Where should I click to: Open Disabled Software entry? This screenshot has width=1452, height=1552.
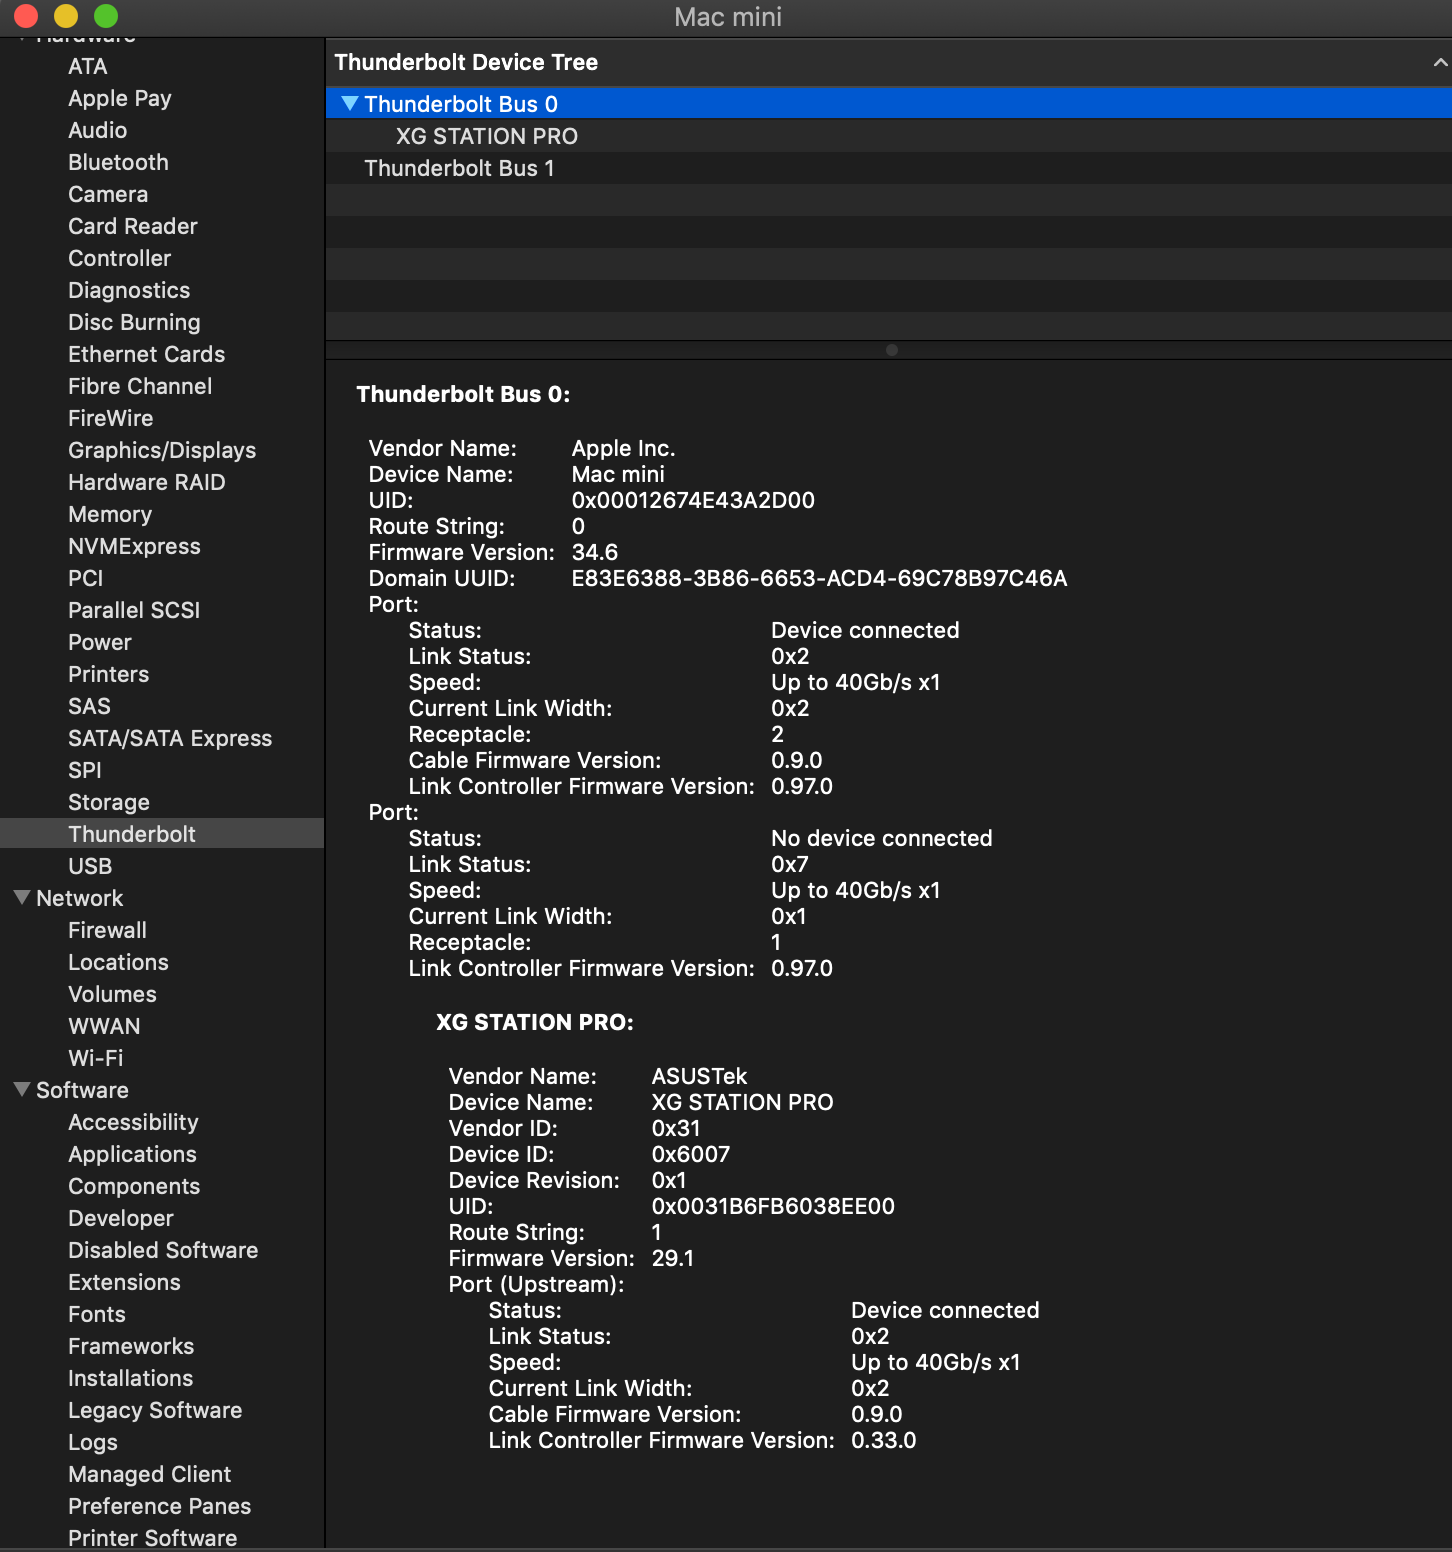pyautogui.click(x=163, y=1250)
